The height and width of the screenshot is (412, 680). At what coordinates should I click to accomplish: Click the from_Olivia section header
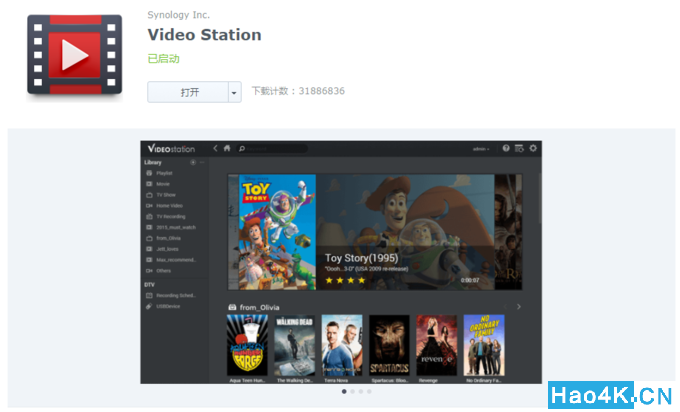coord(259,307)
